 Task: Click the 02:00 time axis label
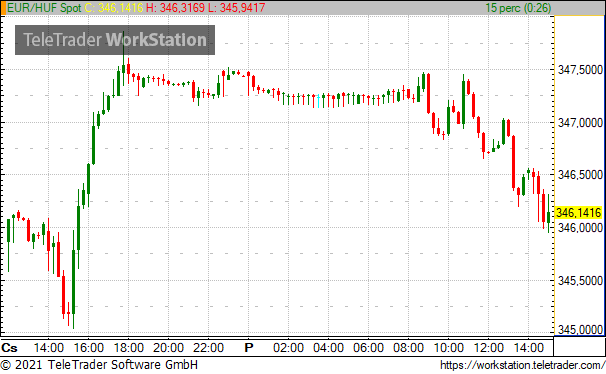(288, 348)
